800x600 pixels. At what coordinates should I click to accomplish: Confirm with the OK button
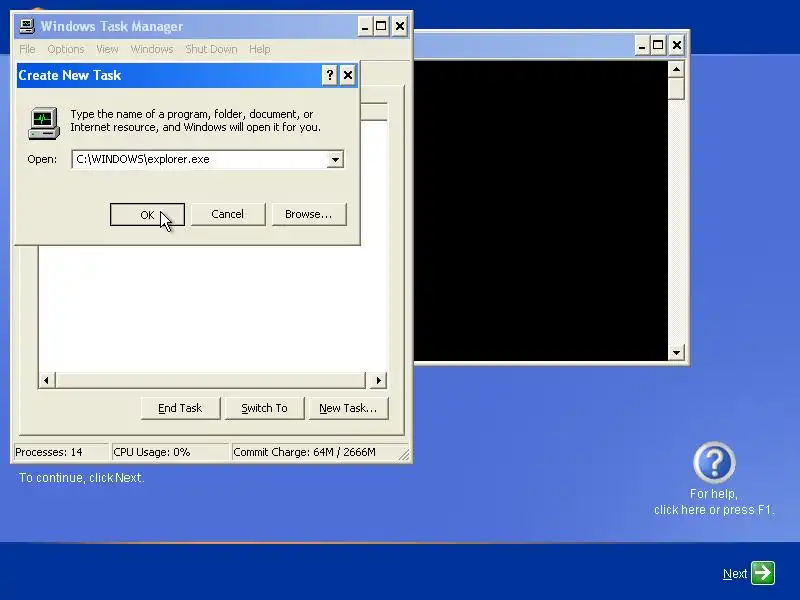point(147,215)
